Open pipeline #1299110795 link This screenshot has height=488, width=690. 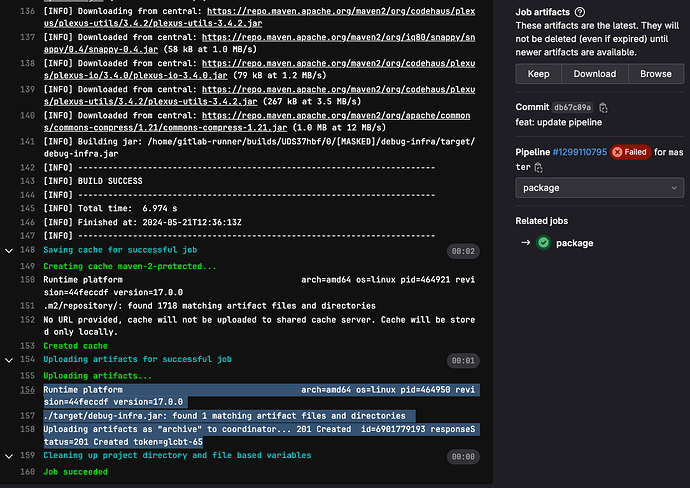point(580,152)
